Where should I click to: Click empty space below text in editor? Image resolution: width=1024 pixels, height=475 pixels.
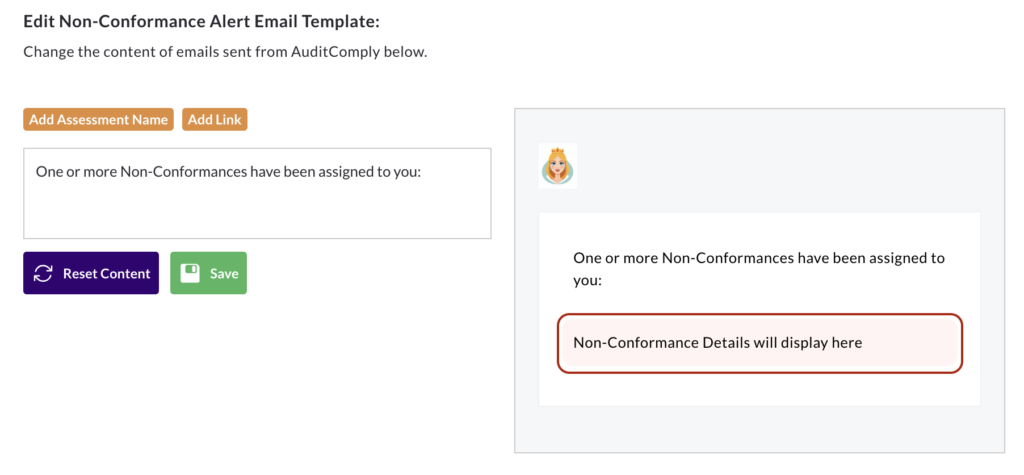[x=257, y=212]
